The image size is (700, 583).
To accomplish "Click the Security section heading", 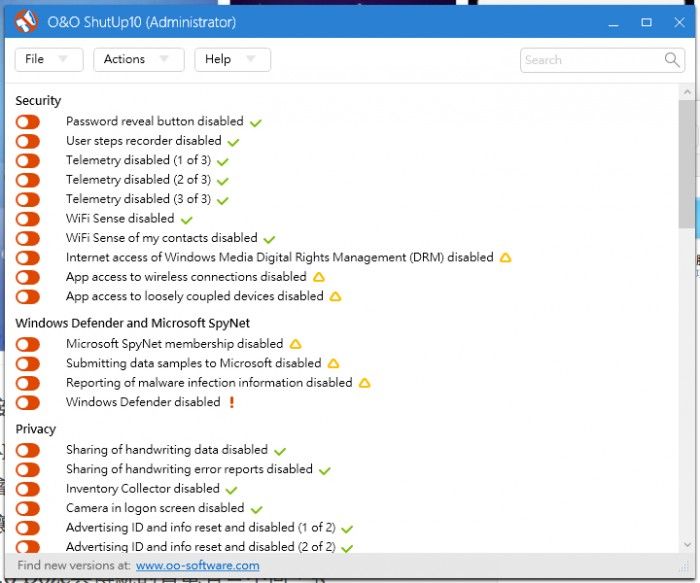I will pos(38,100).
